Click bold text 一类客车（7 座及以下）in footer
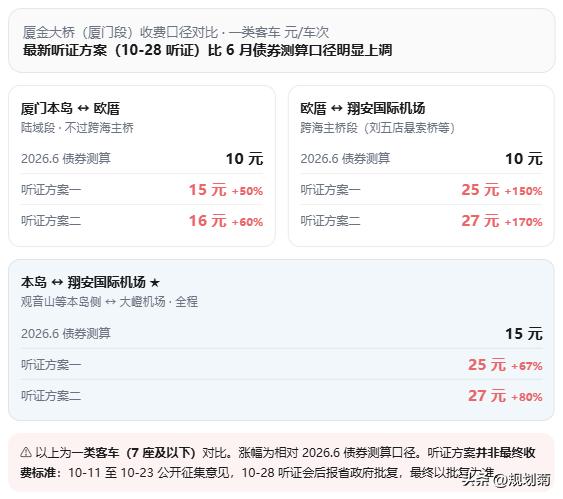This screenshot has width=563, height=499. coord(134,453)
